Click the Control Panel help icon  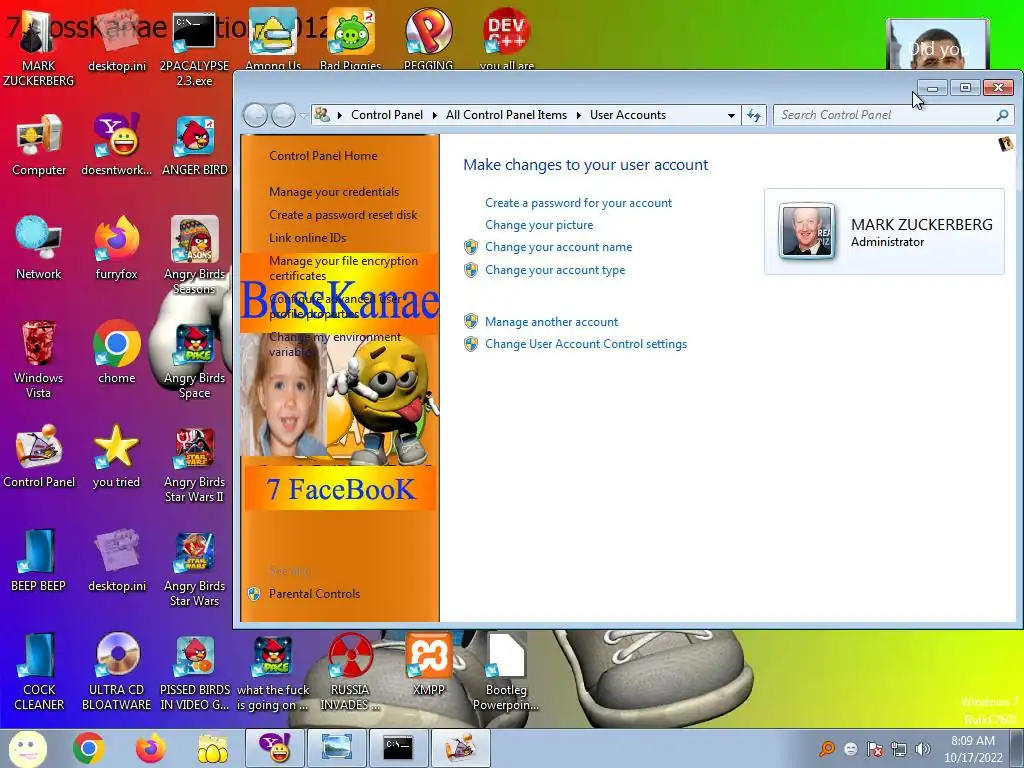(1006, 144)
